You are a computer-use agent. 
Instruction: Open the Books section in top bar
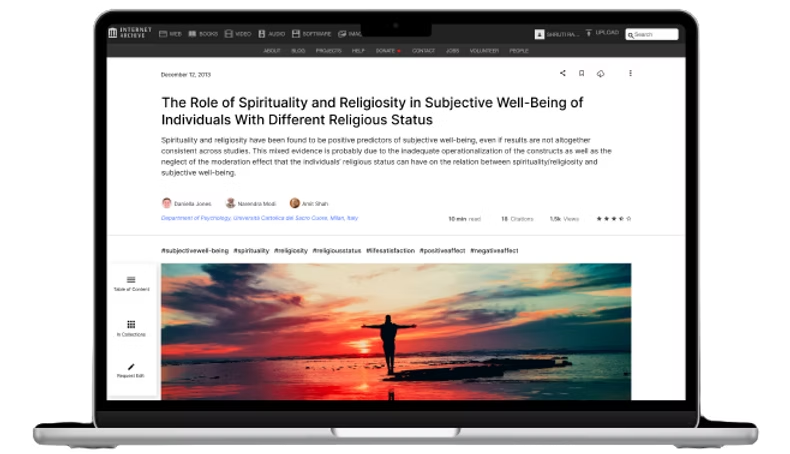click(x=203, y=34)
